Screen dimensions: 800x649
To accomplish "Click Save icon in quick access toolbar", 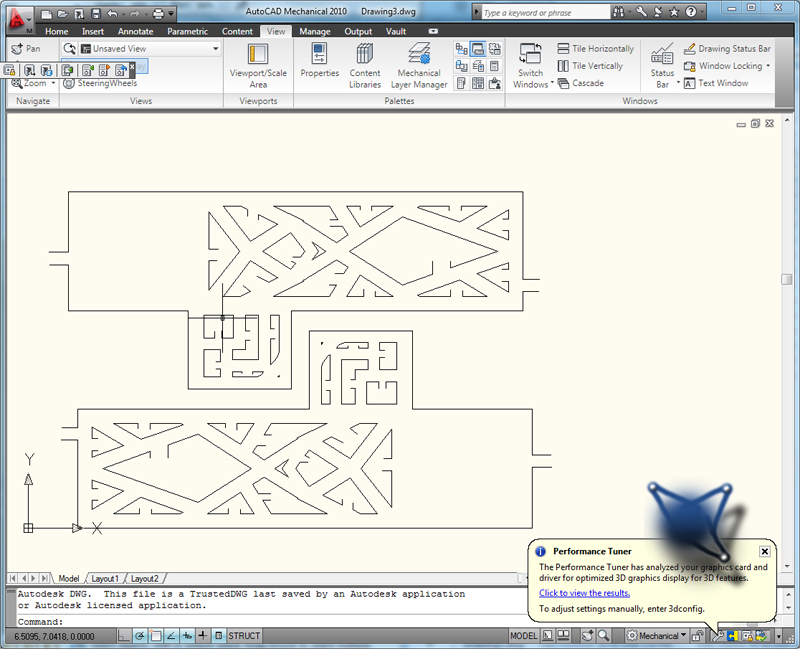I will coord(95,13).
